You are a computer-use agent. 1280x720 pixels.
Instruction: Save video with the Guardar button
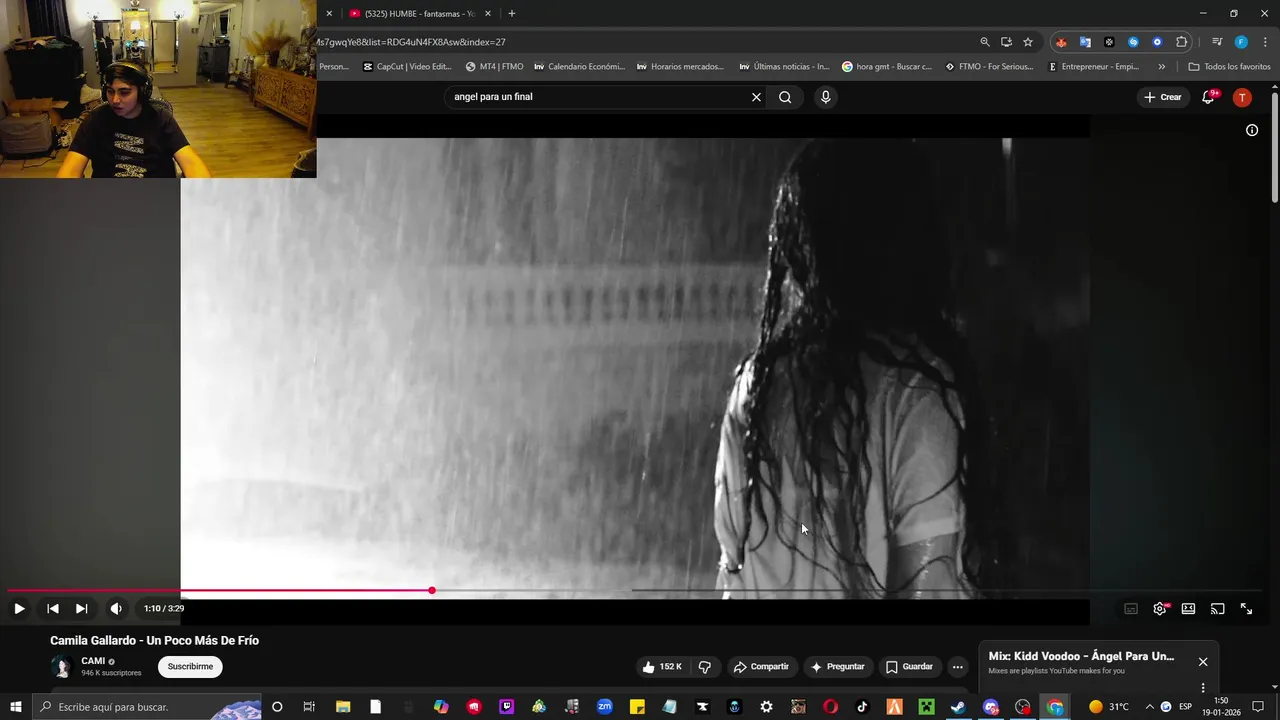tap(909, 667)
